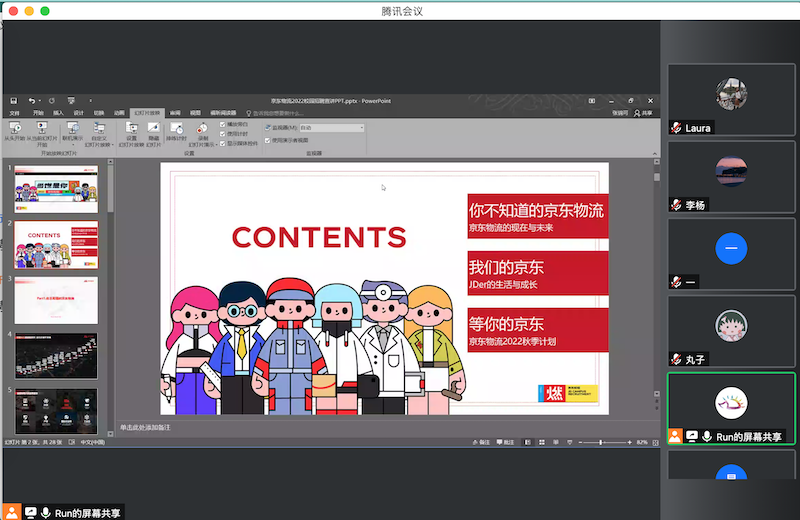Click the Rehearse Timings (排练计时) icon
800x520 pixels.
pos(174,129)
